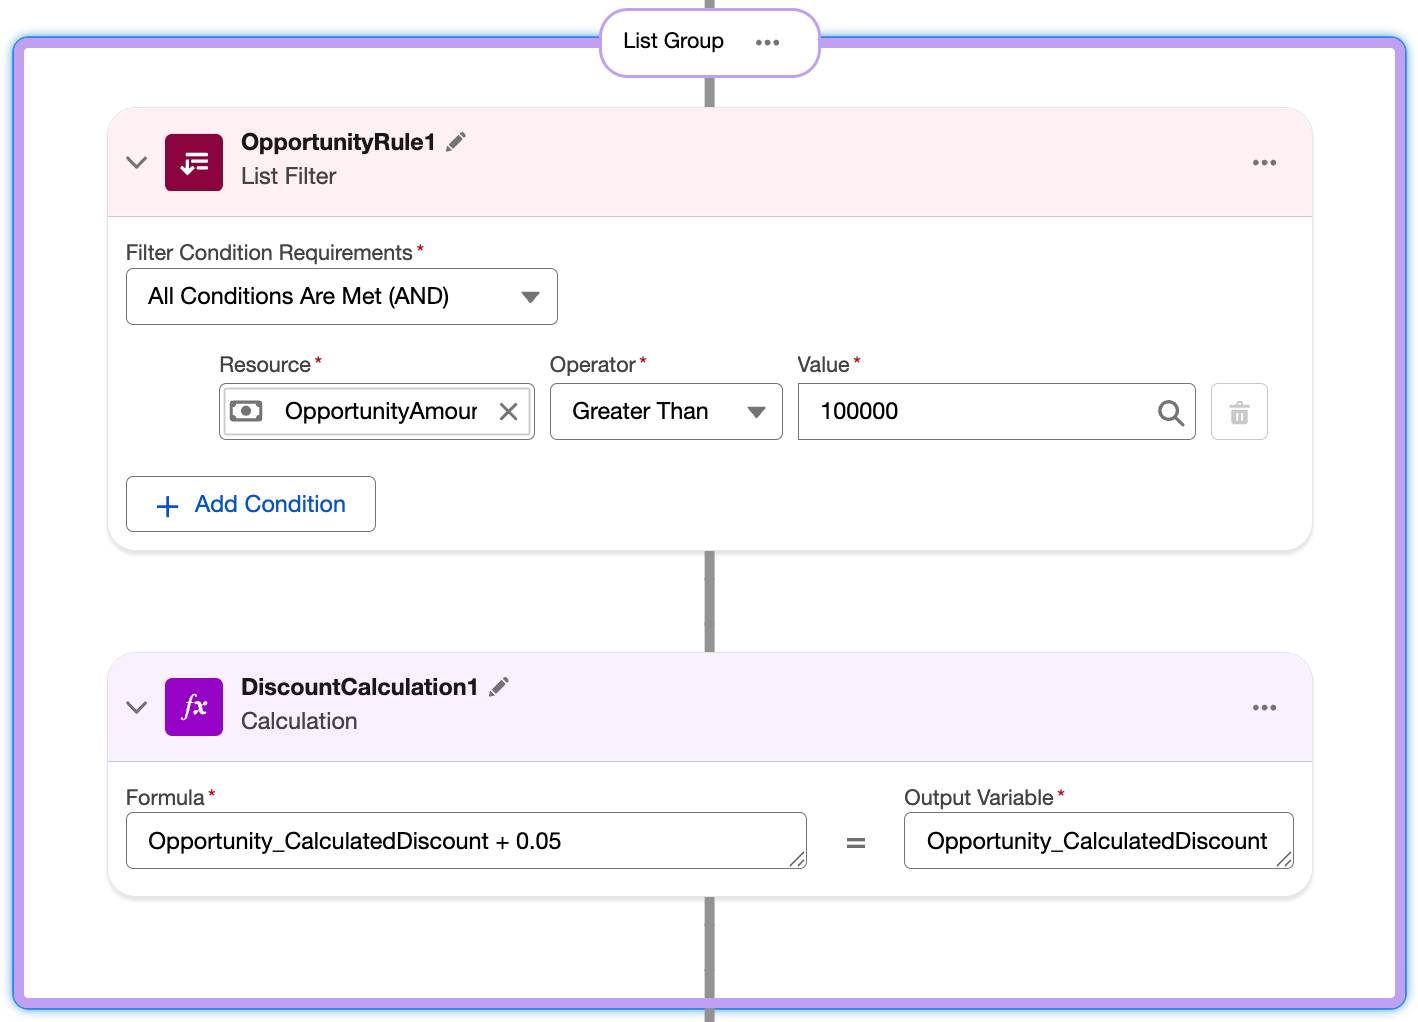Click the DiscountCalculation1 fx calculation icon

(194, 707)
